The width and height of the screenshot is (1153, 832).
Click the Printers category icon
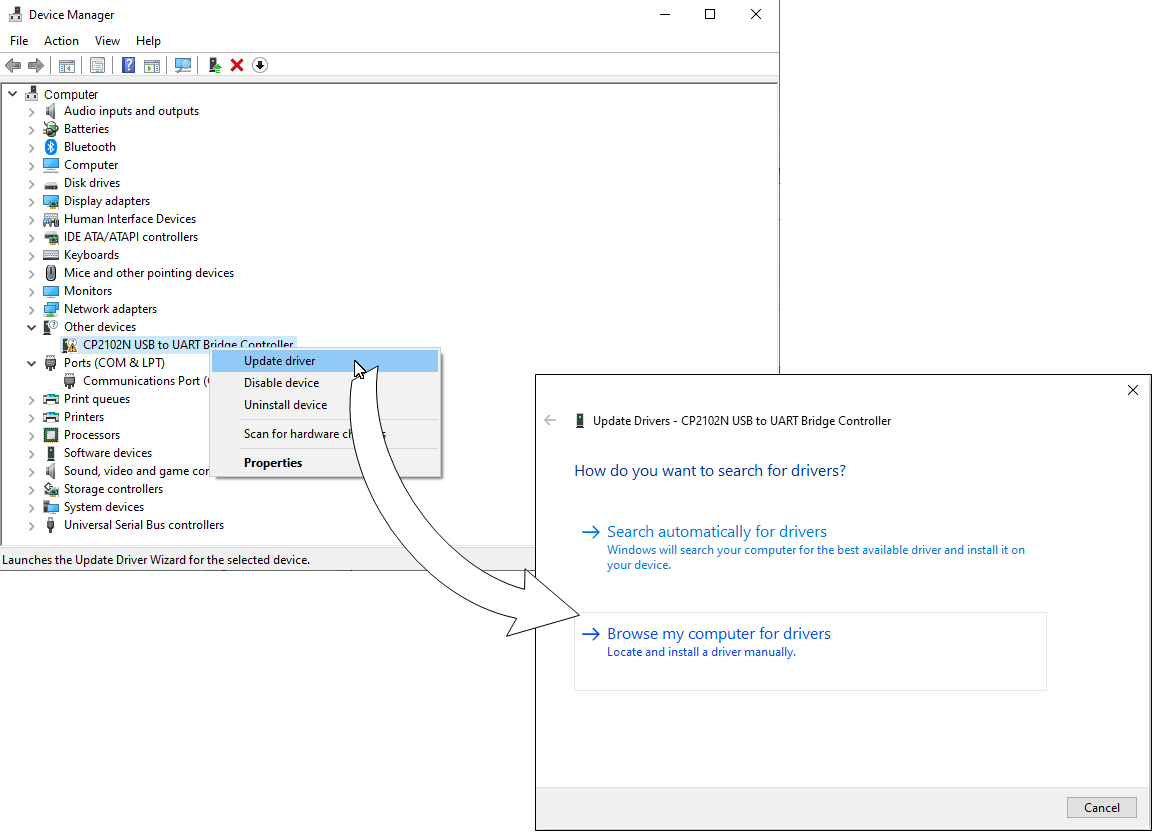pos(51,417)
